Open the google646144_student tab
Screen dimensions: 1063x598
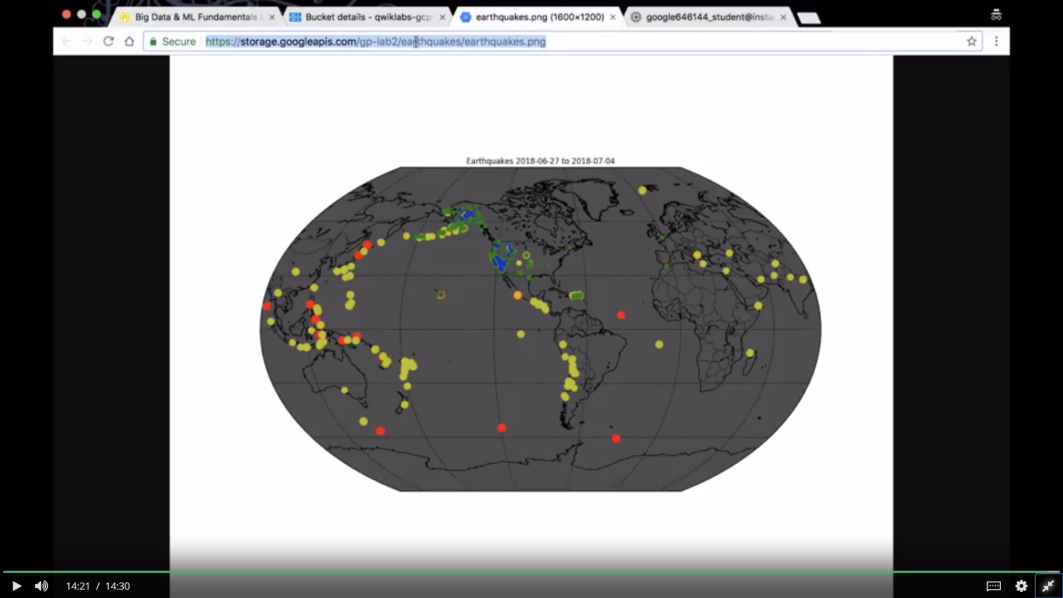point(712,16)
